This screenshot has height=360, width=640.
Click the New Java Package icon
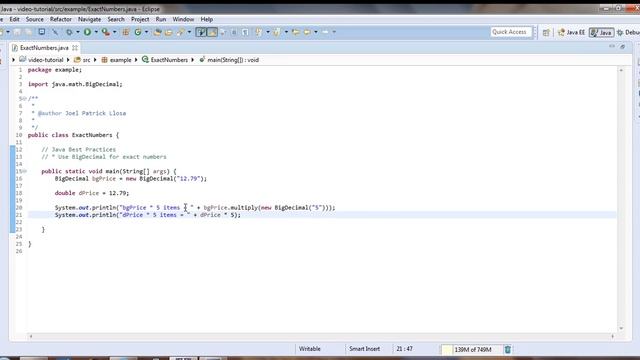(126, 32)
